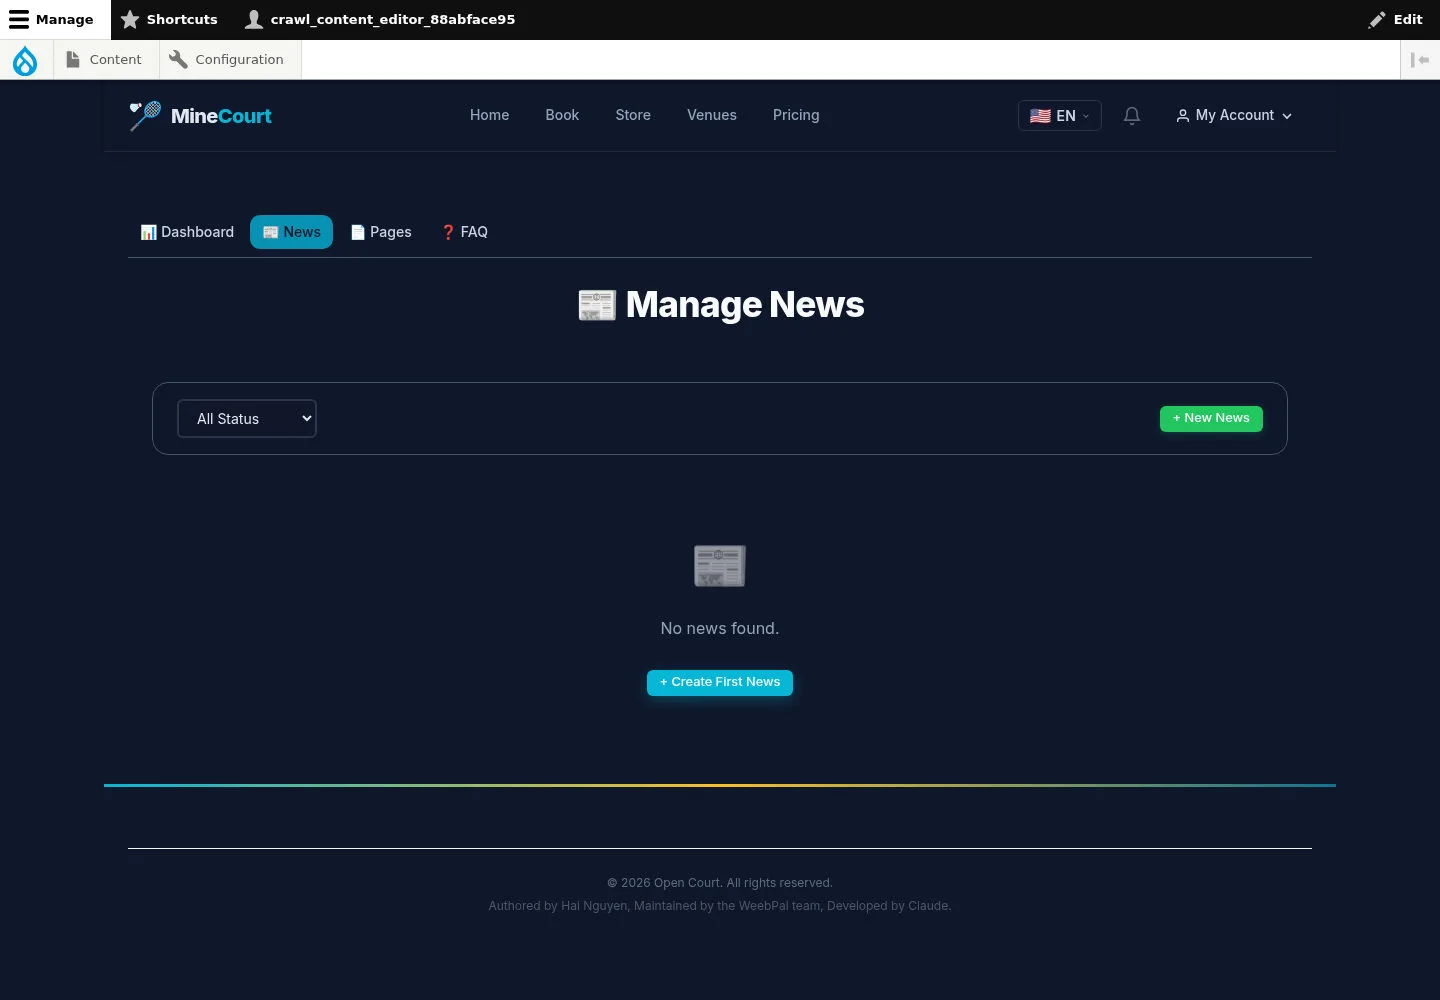Click + Create First News button
The image size is (1440, 1000).
point(720,682)
